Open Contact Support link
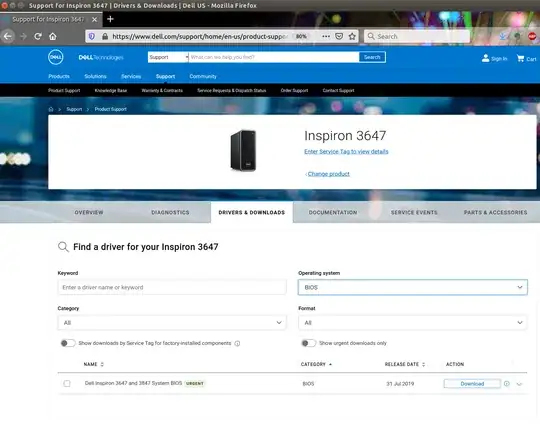The height and width of the screenshot is (424, 540). pyautogui.click(x=339, y=90)
